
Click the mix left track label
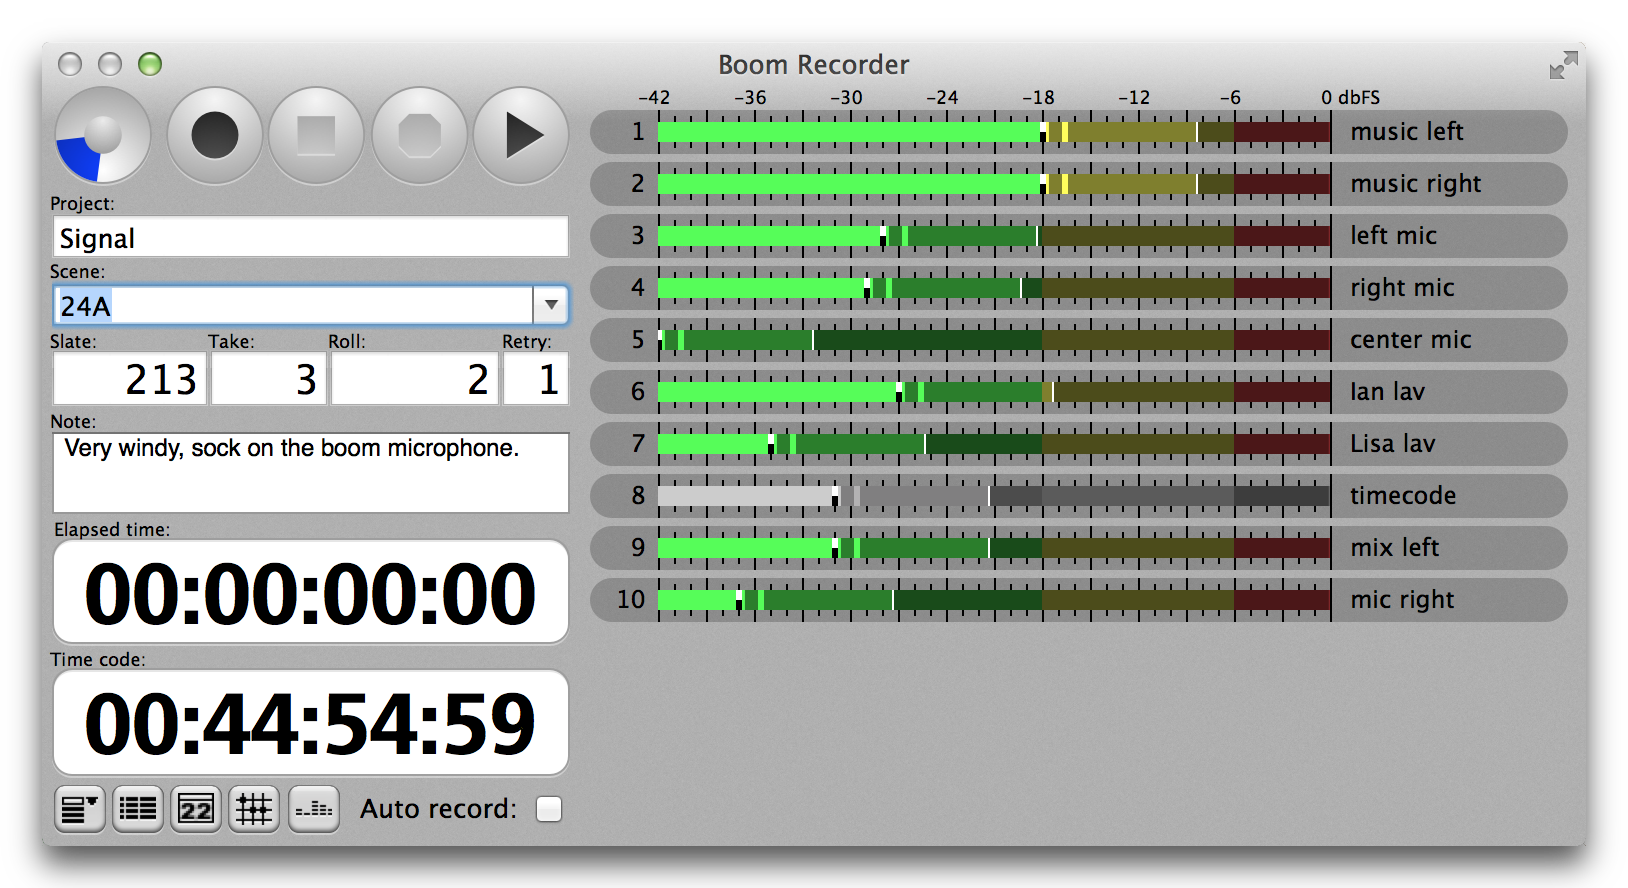(1395, 548)
